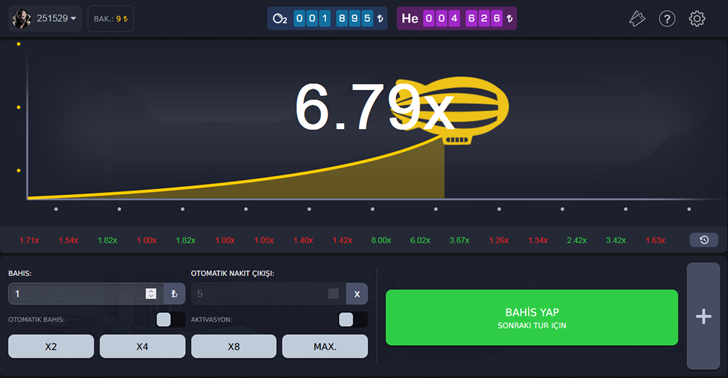Click the user avatar picture
This screenshot has width=728, height=378.
21,19
